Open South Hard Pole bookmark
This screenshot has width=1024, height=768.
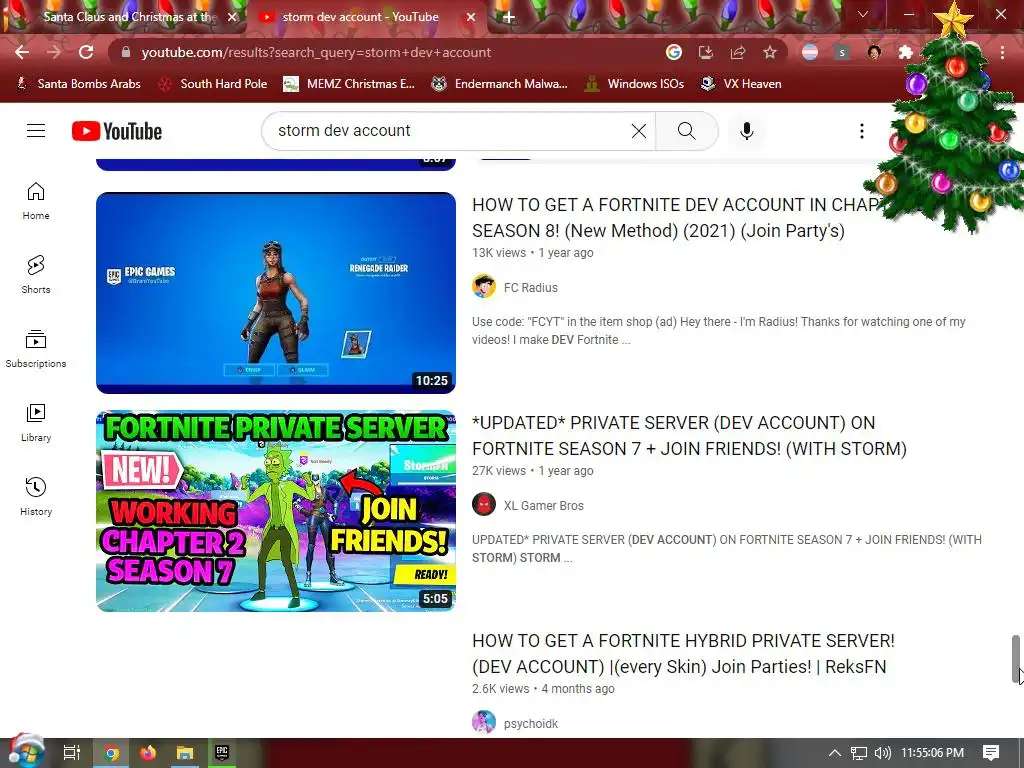[214, 84]
